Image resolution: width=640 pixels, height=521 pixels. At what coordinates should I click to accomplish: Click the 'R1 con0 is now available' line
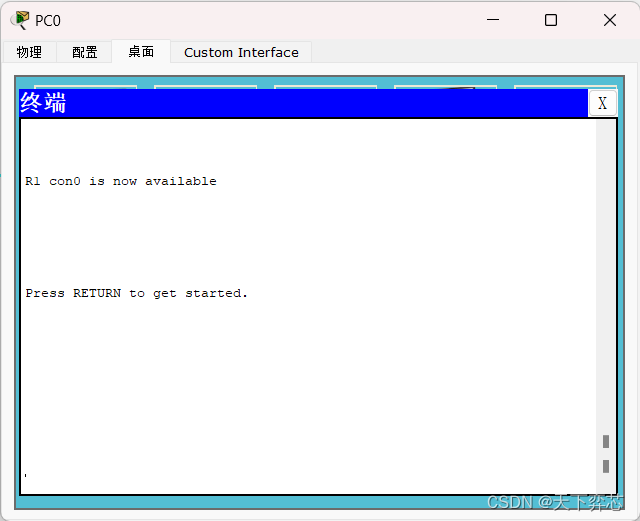tap(121, 181)
